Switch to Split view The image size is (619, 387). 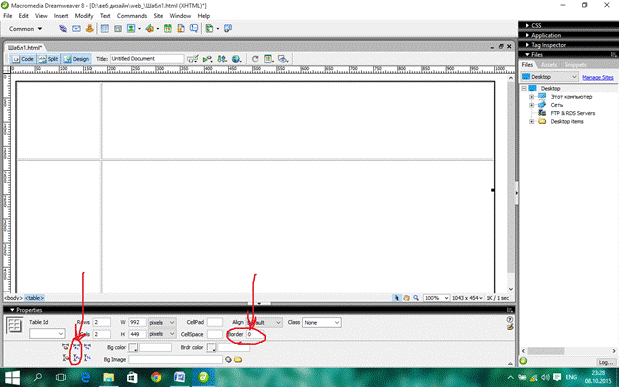pos(48,59)
